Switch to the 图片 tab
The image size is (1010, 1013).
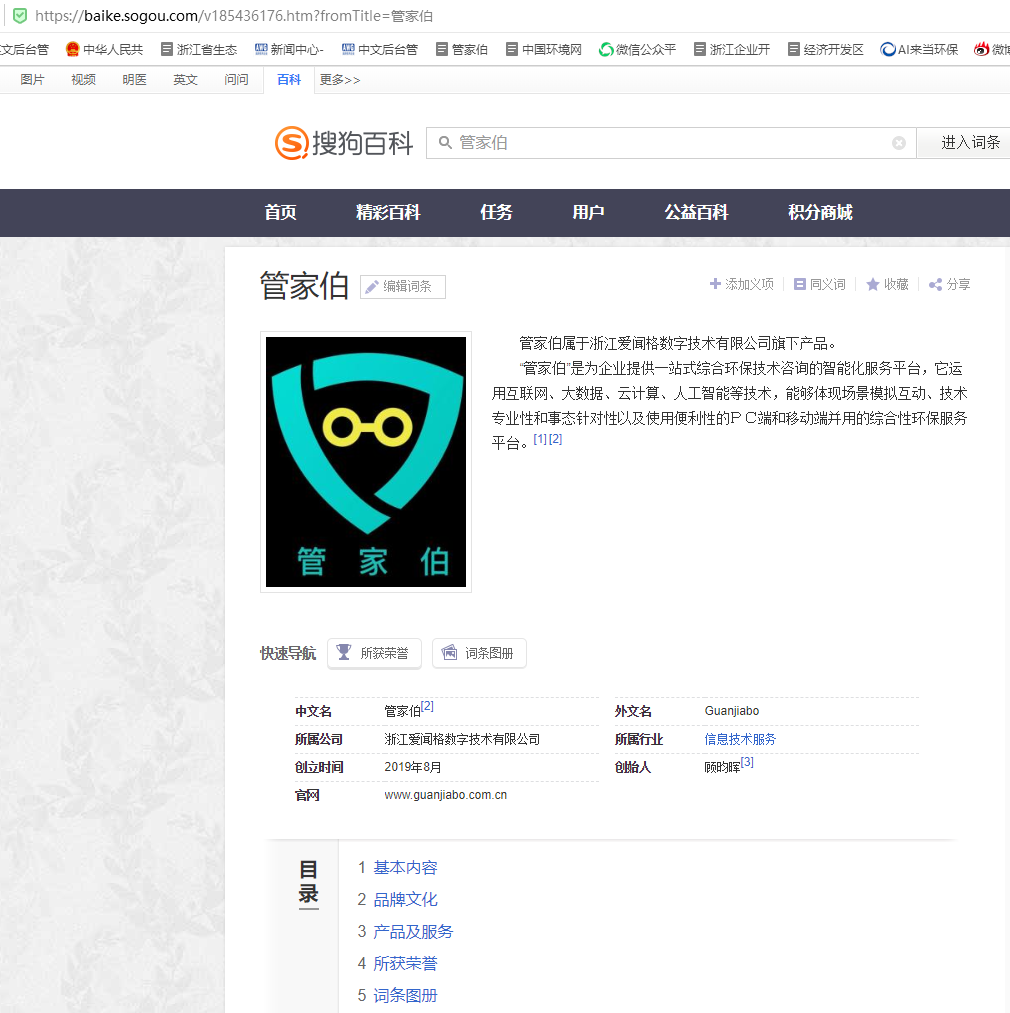coord(33,79)
